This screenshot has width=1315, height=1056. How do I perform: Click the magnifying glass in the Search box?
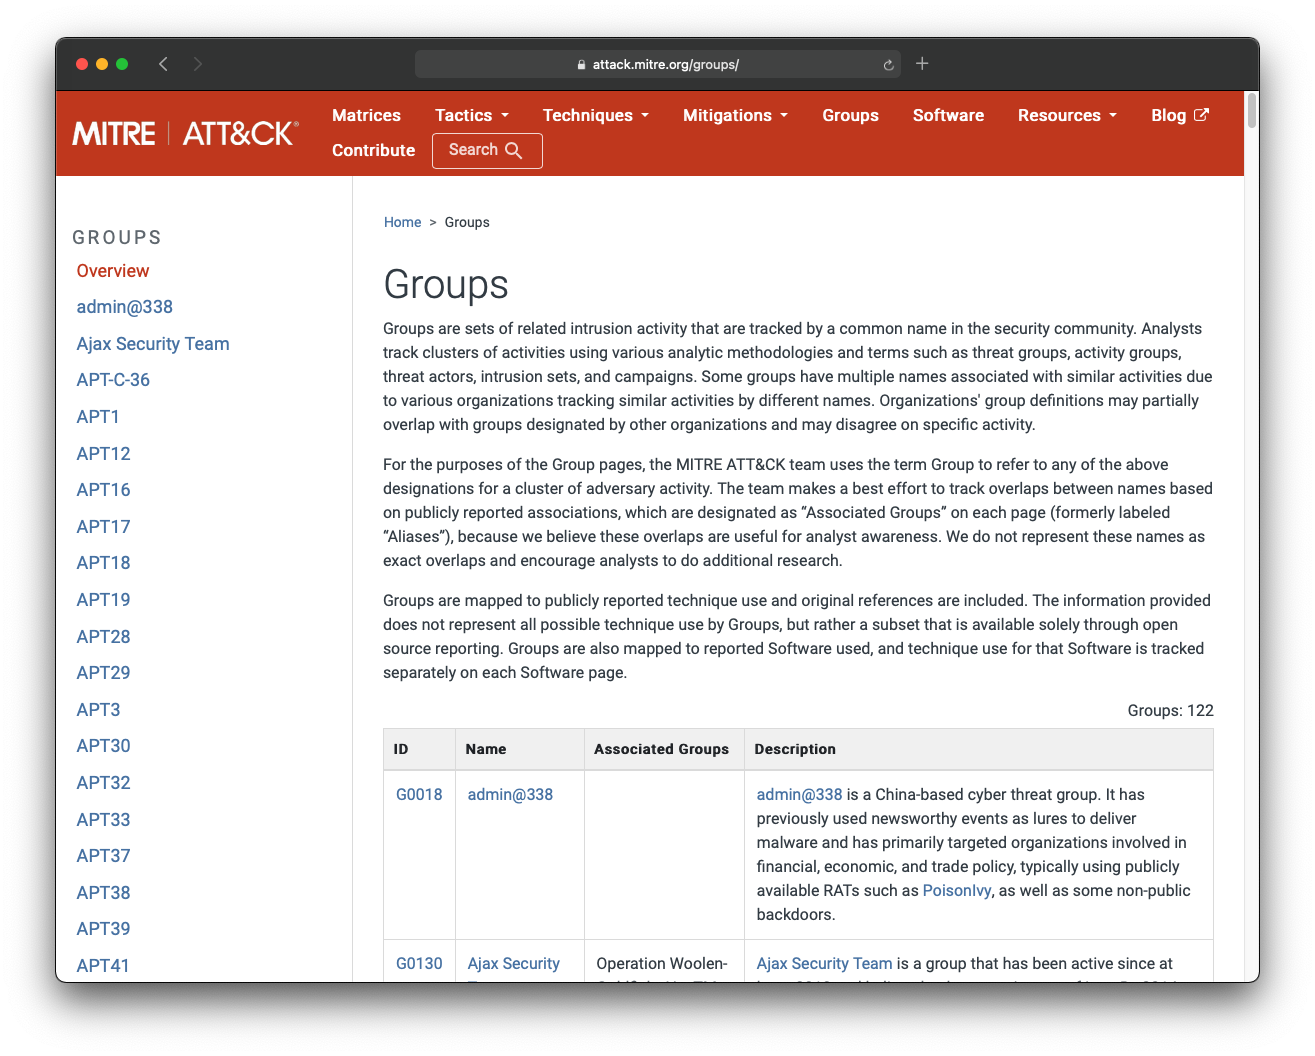tap(514, 150)
